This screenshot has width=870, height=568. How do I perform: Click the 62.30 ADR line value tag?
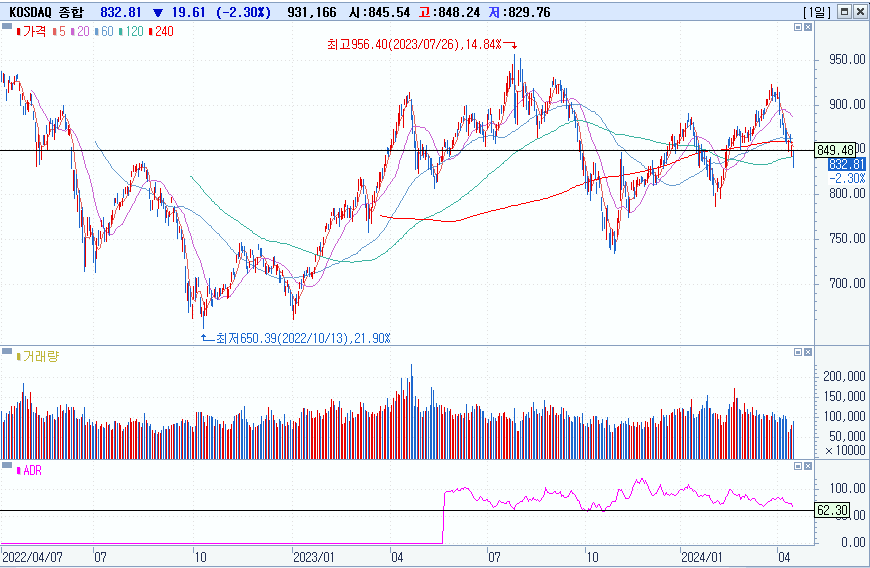[x=832, y=510]
